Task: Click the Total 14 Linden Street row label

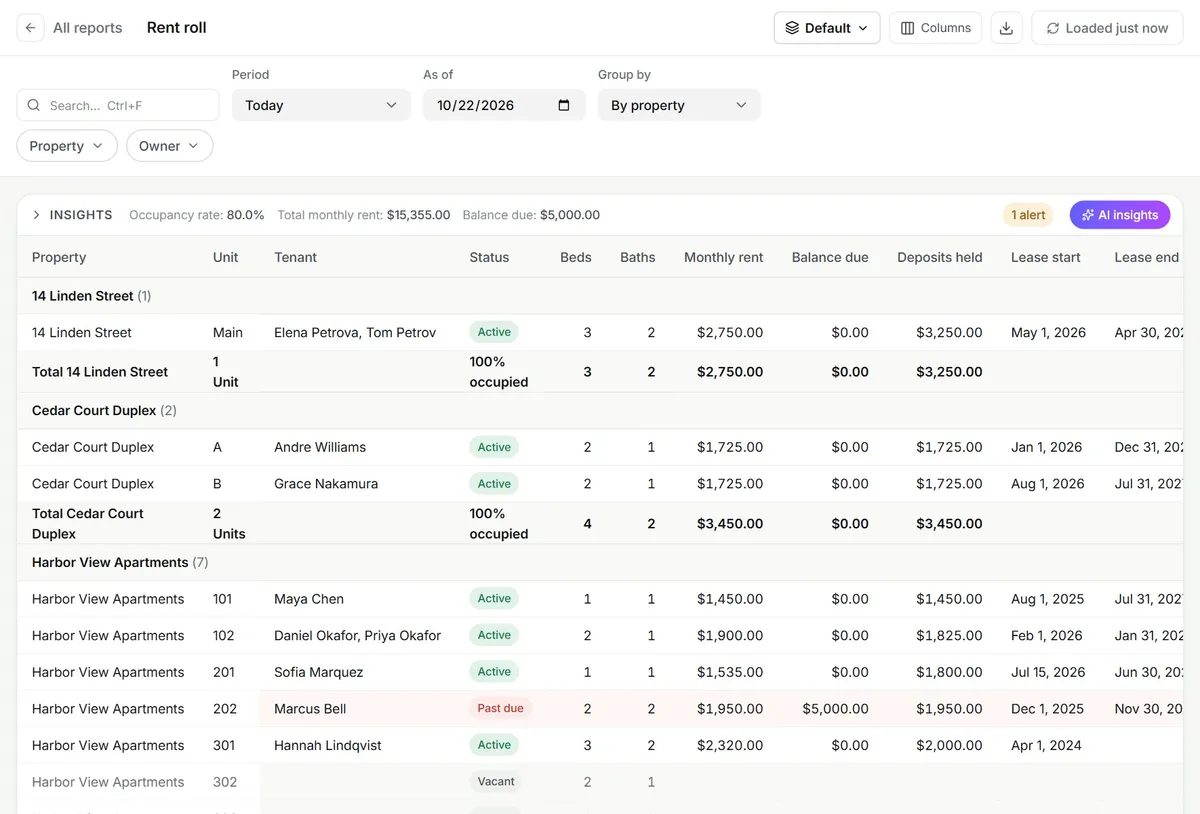Action: 100,372
